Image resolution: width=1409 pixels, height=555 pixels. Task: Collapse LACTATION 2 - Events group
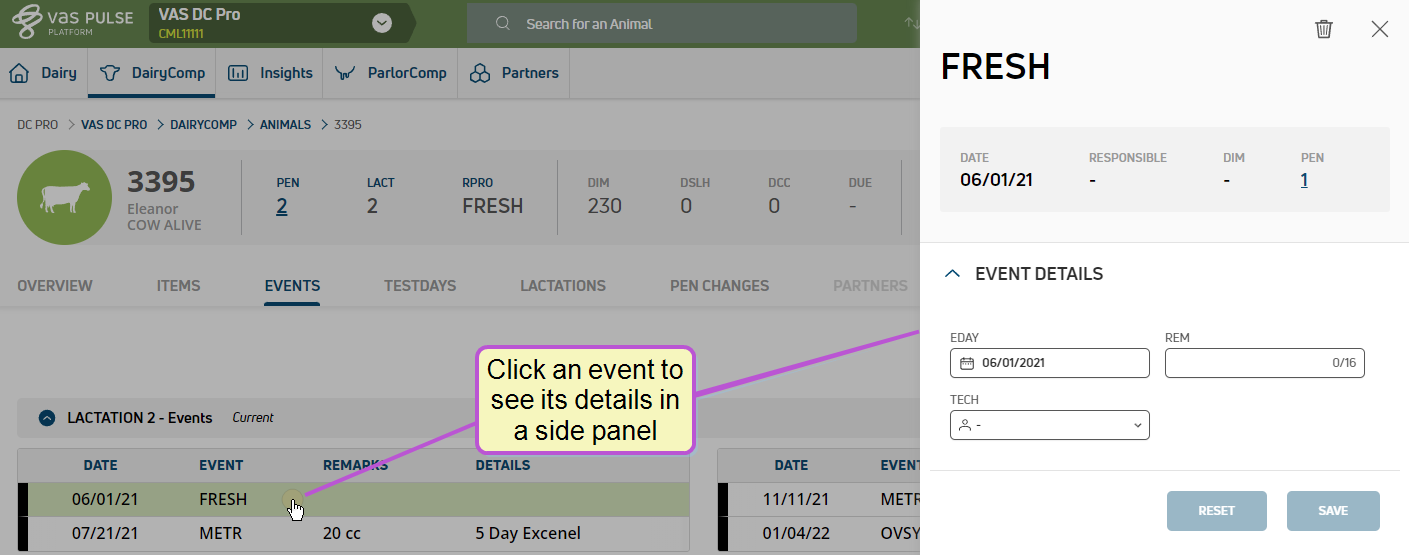(x=46, y=418)
